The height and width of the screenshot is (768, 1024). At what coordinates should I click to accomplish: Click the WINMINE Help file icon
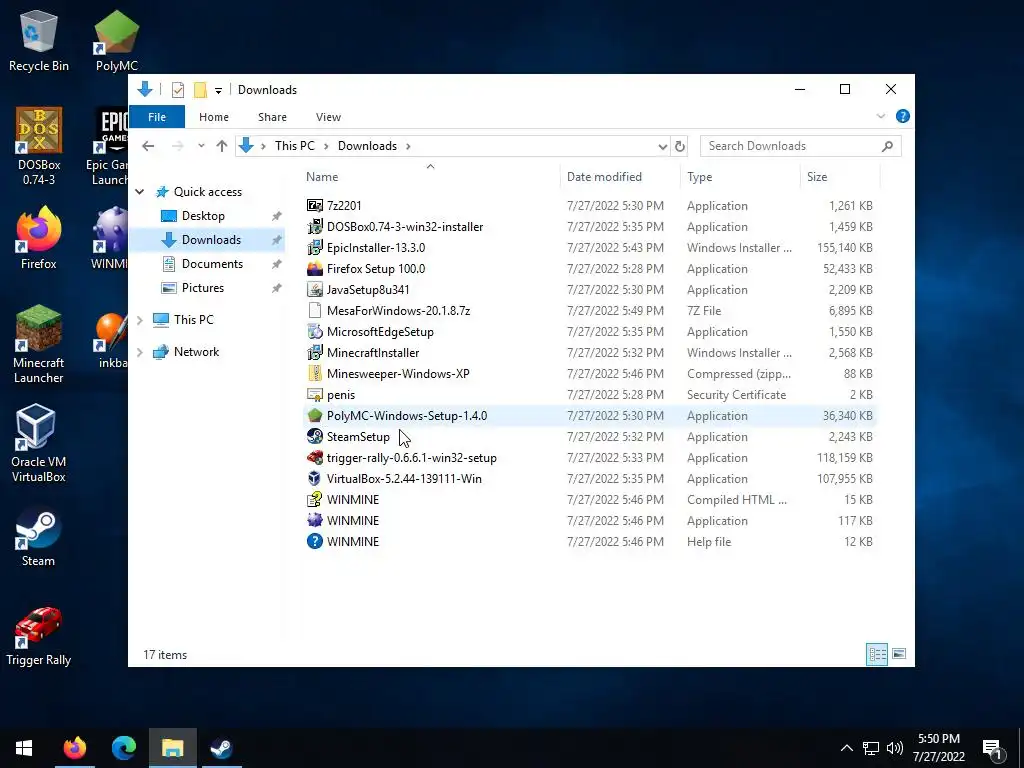[315, 541]
